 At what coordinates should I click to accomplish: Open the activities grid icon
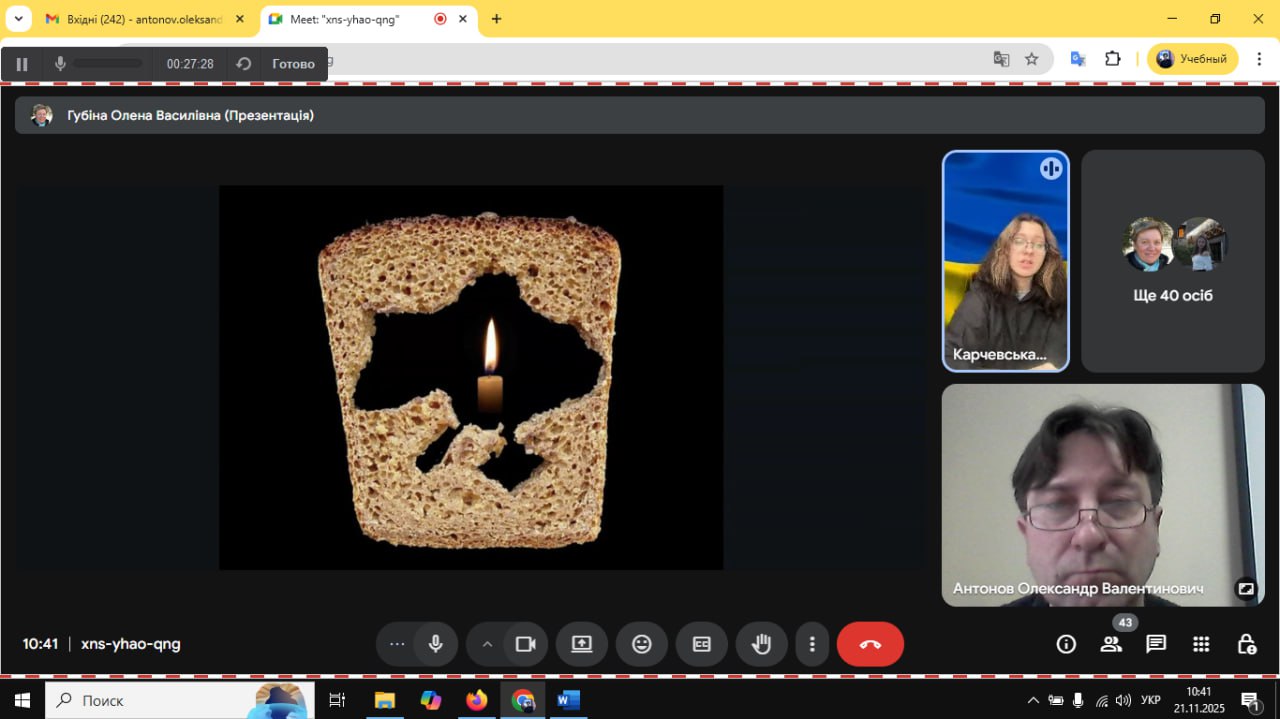point(1201,644)
